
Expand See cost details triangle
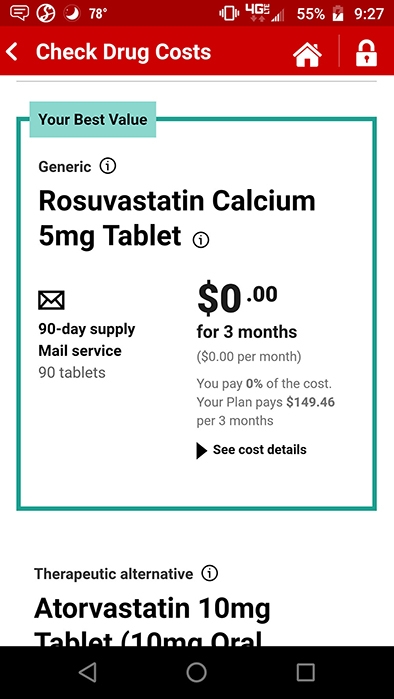tap(201, 451)
